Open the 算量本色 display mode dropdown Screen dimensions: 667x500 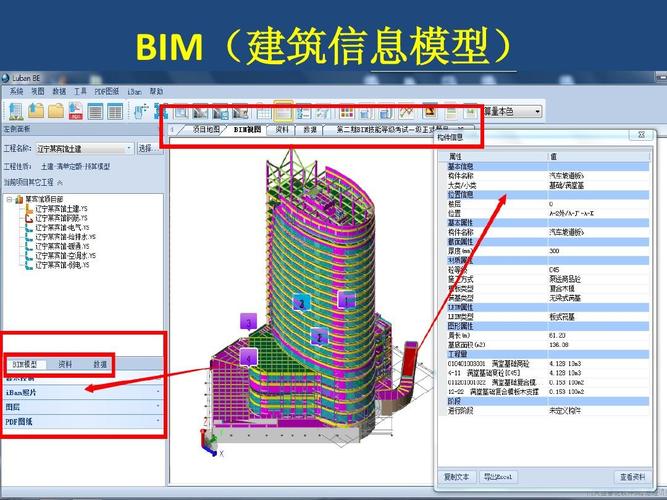tap(512, 111)
